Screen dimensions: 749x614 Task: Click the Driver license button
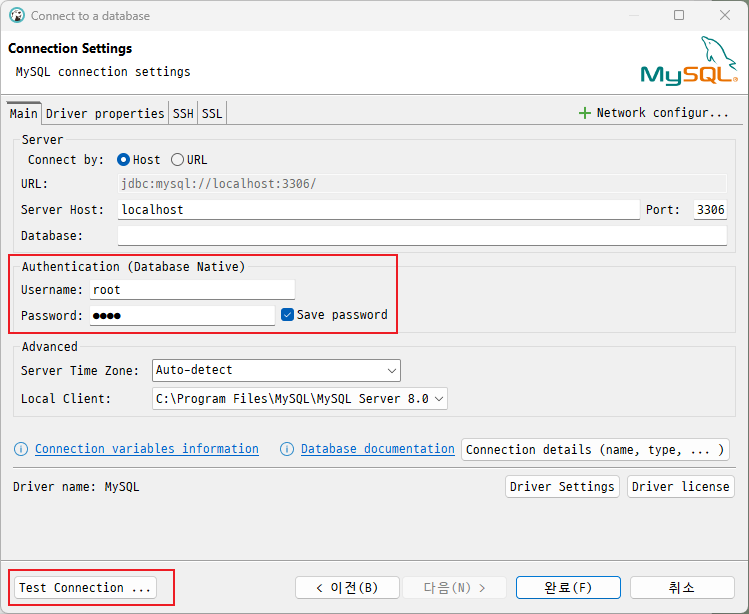(681, 486)
